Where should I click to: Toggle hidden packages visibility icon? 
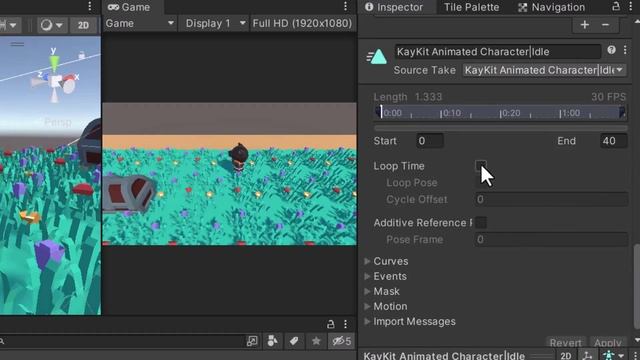tap(342, 341)
